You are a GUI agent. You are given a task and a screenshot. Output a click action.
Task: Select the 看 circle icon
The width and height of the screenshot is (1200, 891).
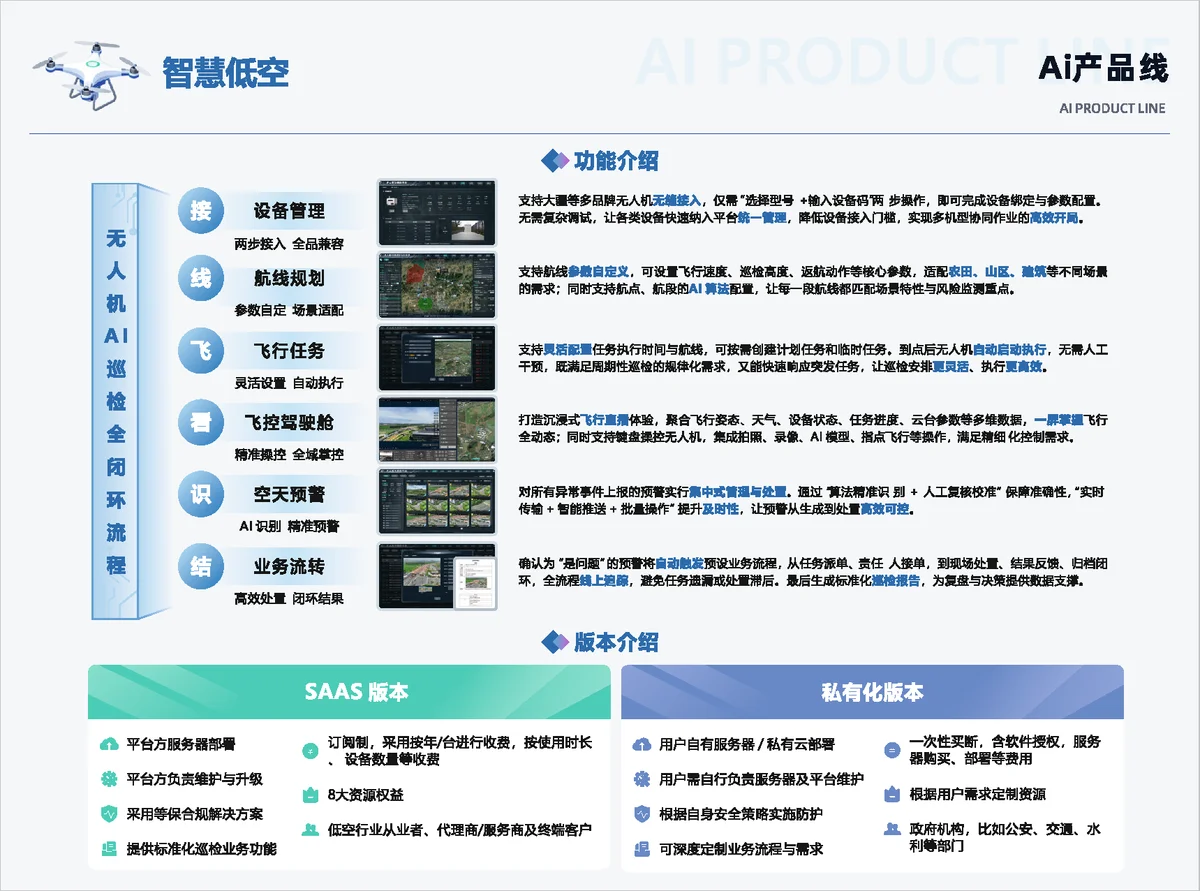point(200,423)
